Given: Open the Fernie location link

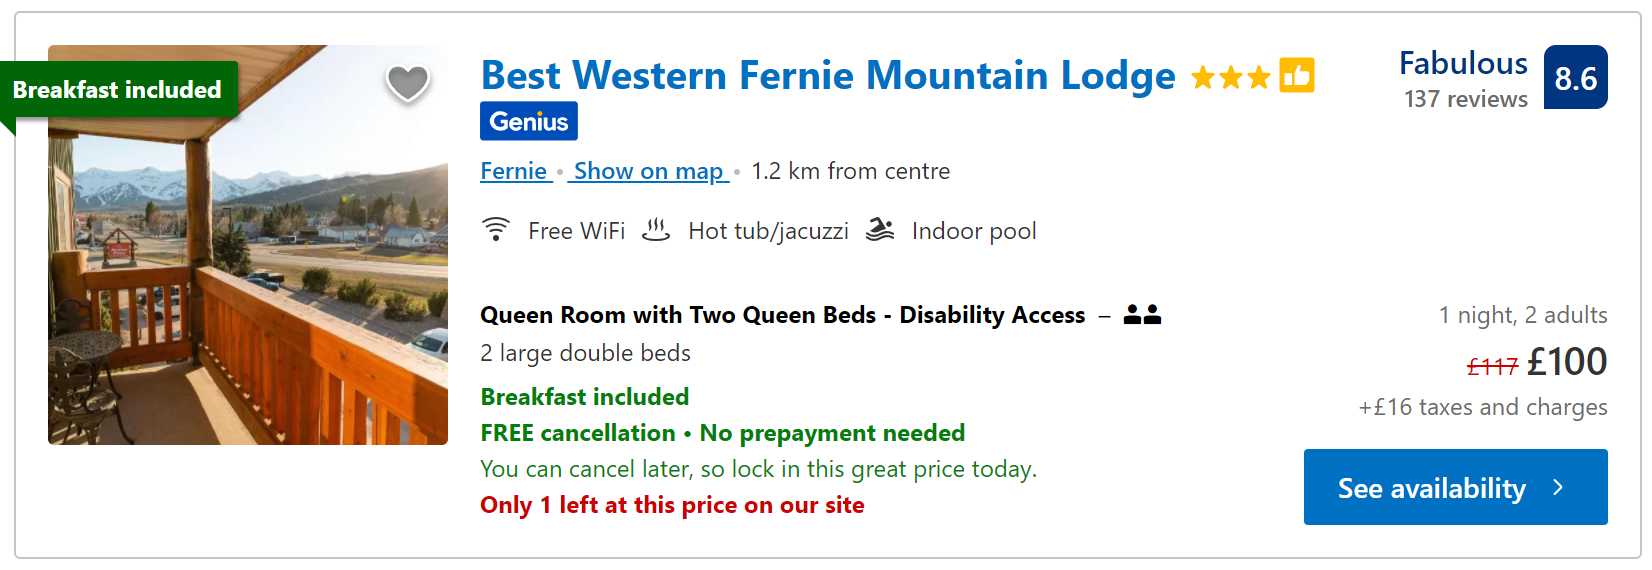Looking at the screenshot, I should [514, 171].
